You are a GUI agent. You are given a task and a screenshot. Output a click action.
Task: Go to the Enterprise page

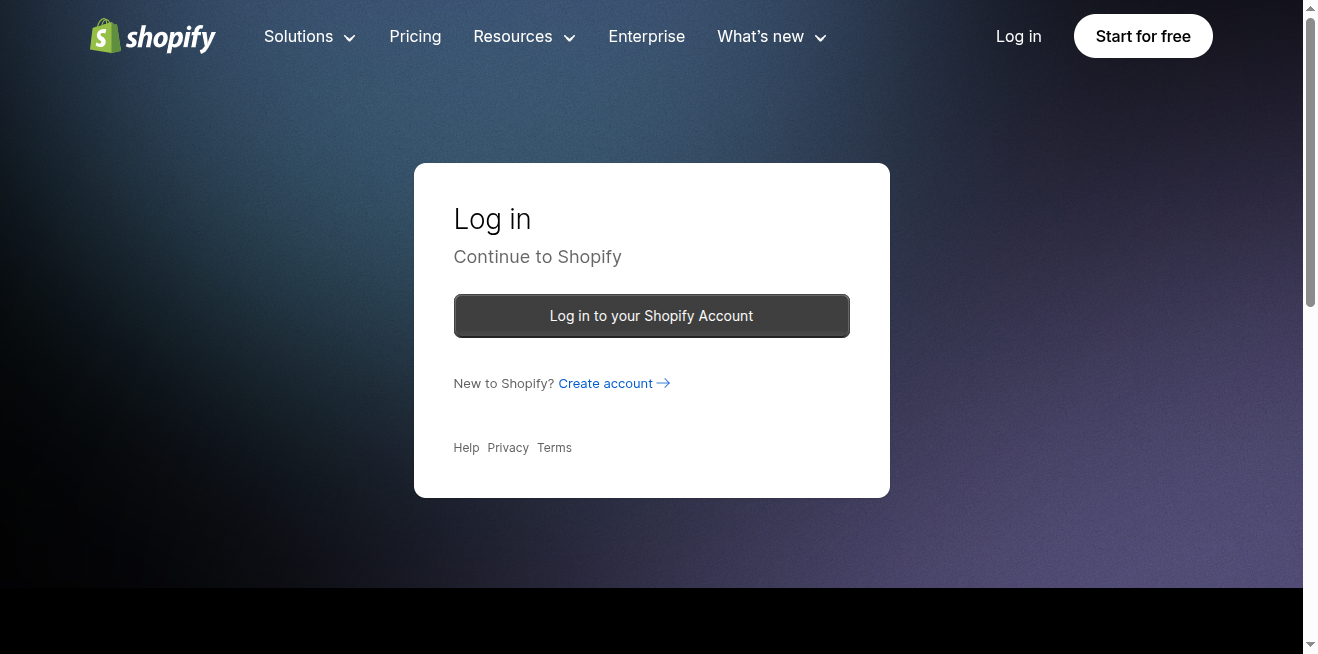pyautogui.click(x=647, y=36)
